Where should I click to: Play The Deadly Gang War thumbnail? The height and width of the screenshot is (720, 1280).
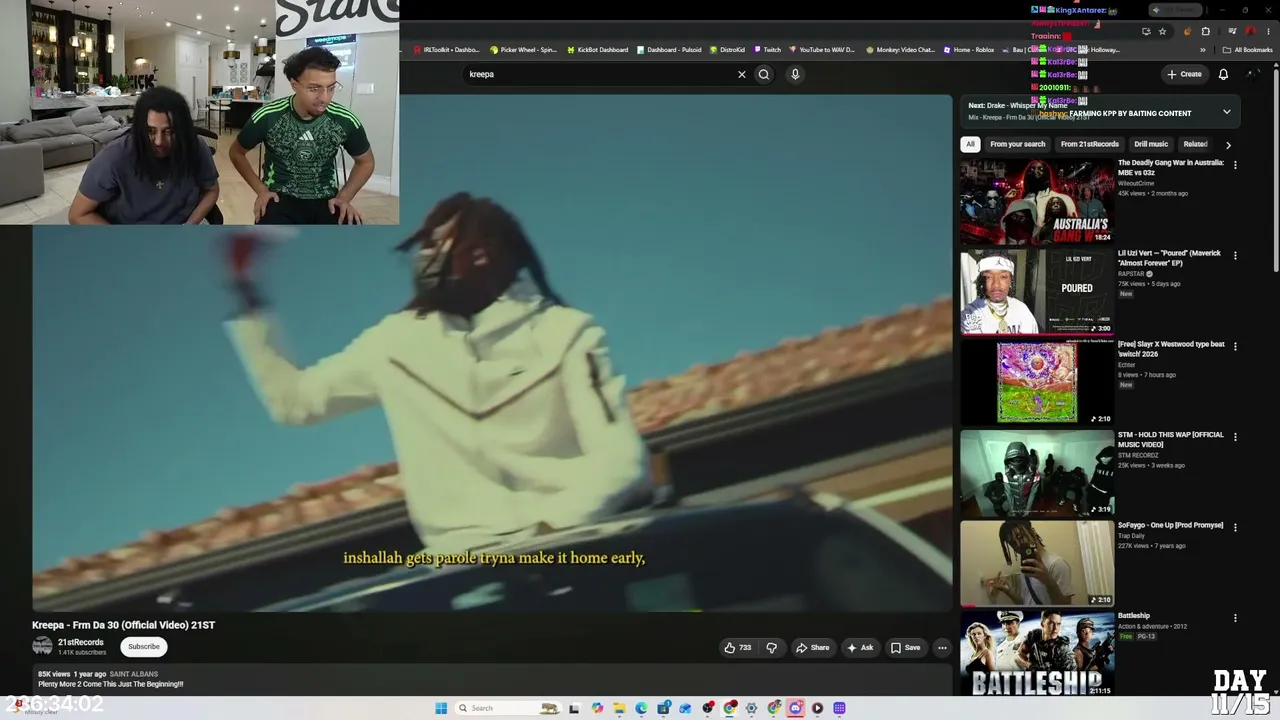click(1037, 202)
